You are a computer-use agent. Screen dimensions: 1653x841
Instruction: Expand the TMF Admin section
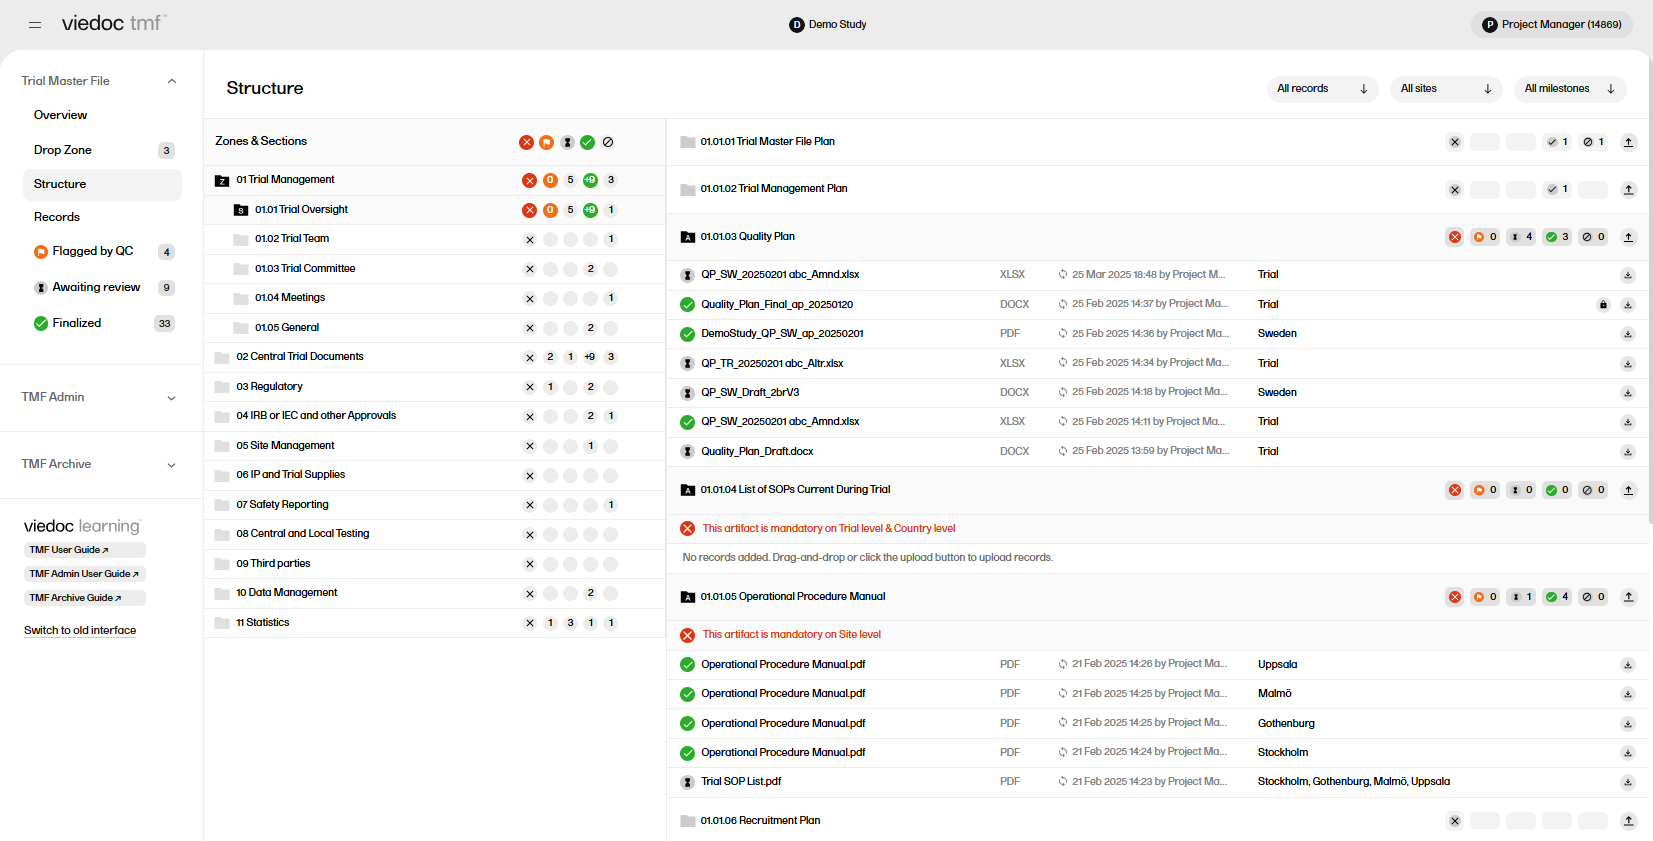click(x=100, y=397)
